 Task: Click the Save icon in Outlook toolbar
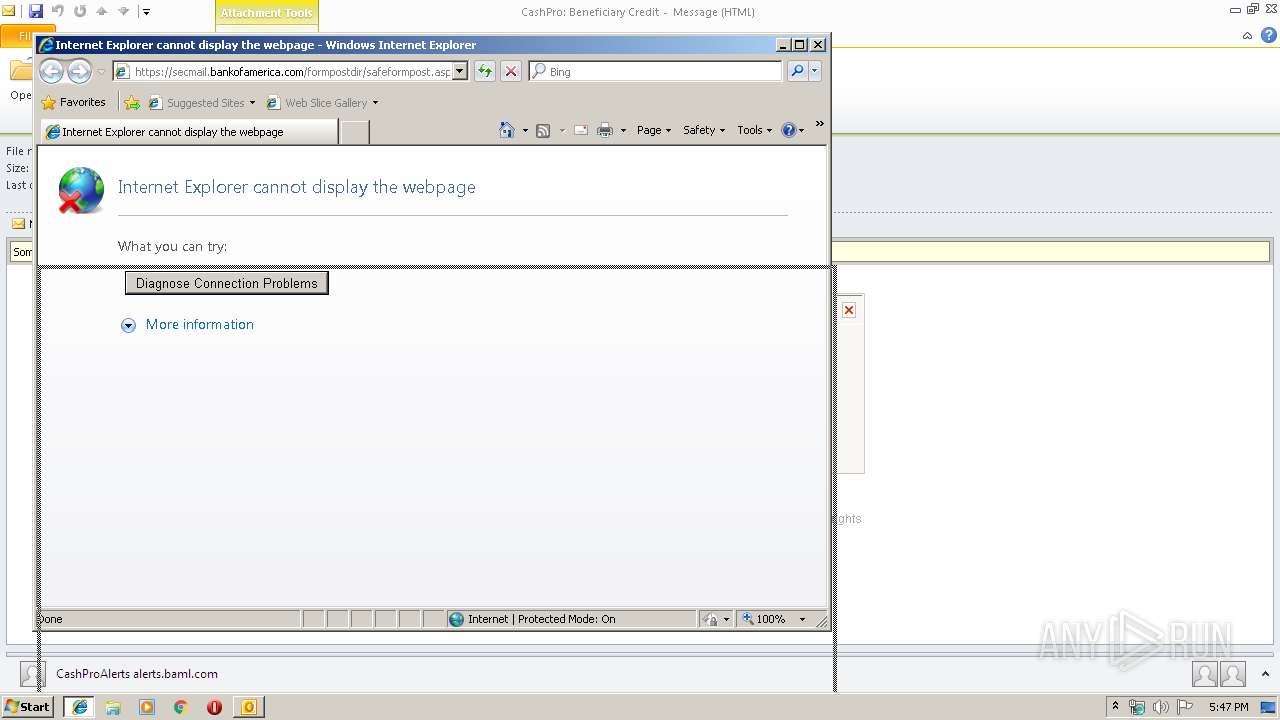click(x=36, y=11)
